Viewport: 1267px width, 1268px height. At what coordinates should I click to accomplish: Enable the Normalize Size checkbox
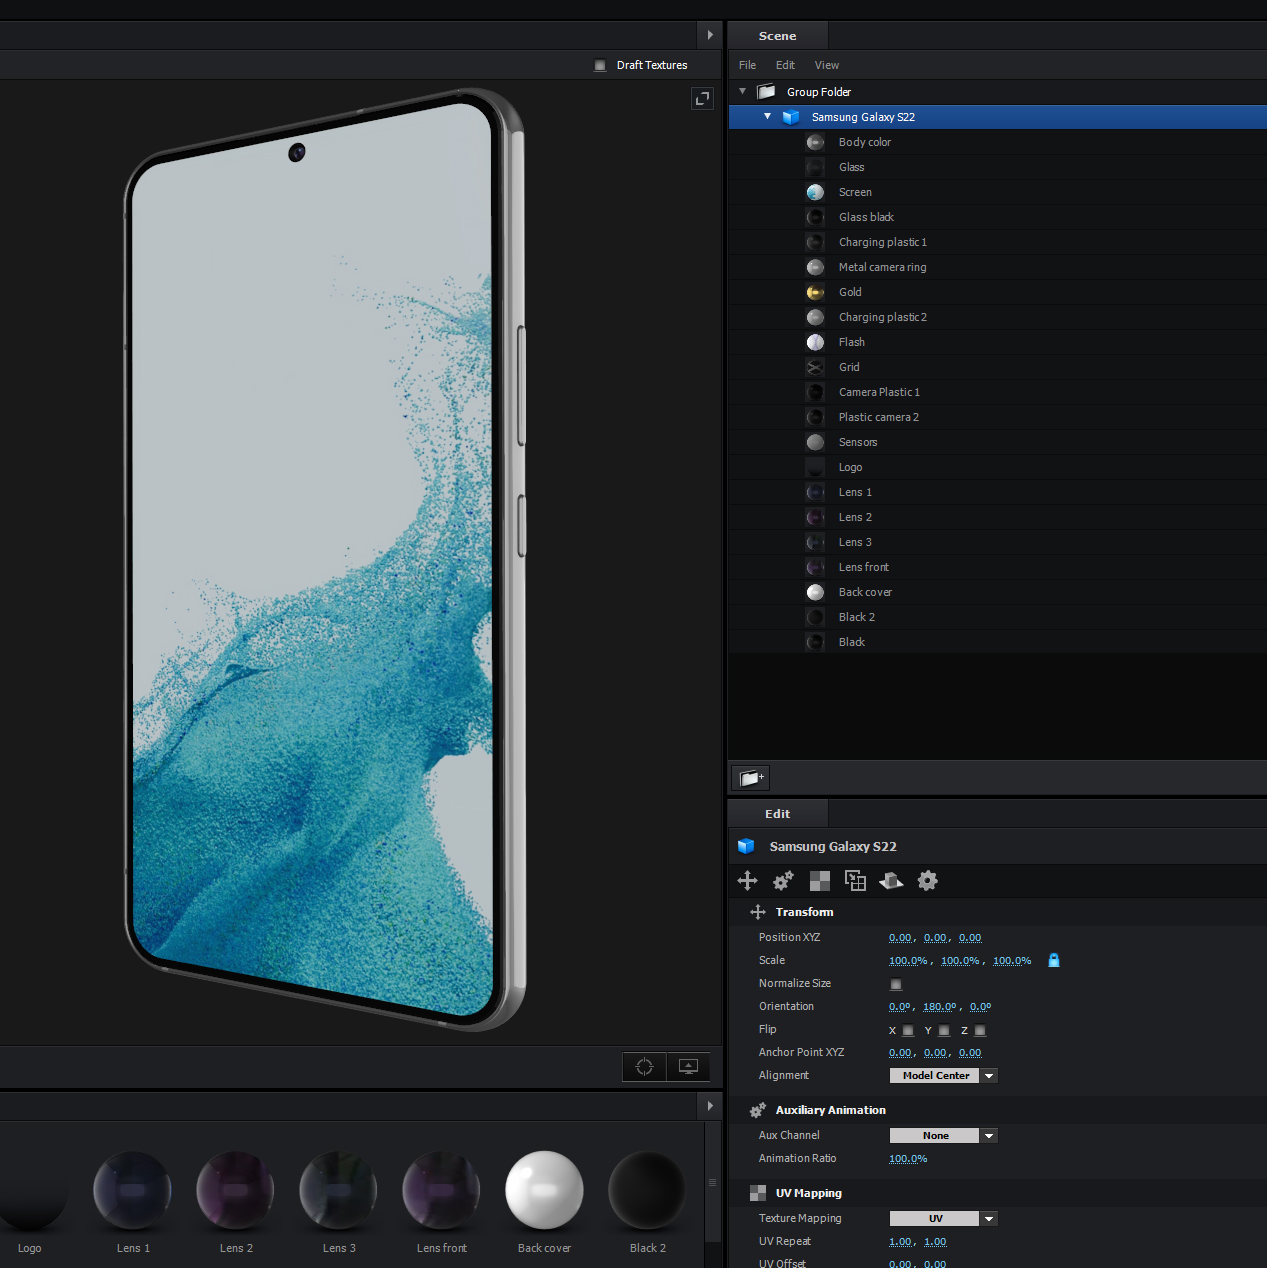pos(896,984)
